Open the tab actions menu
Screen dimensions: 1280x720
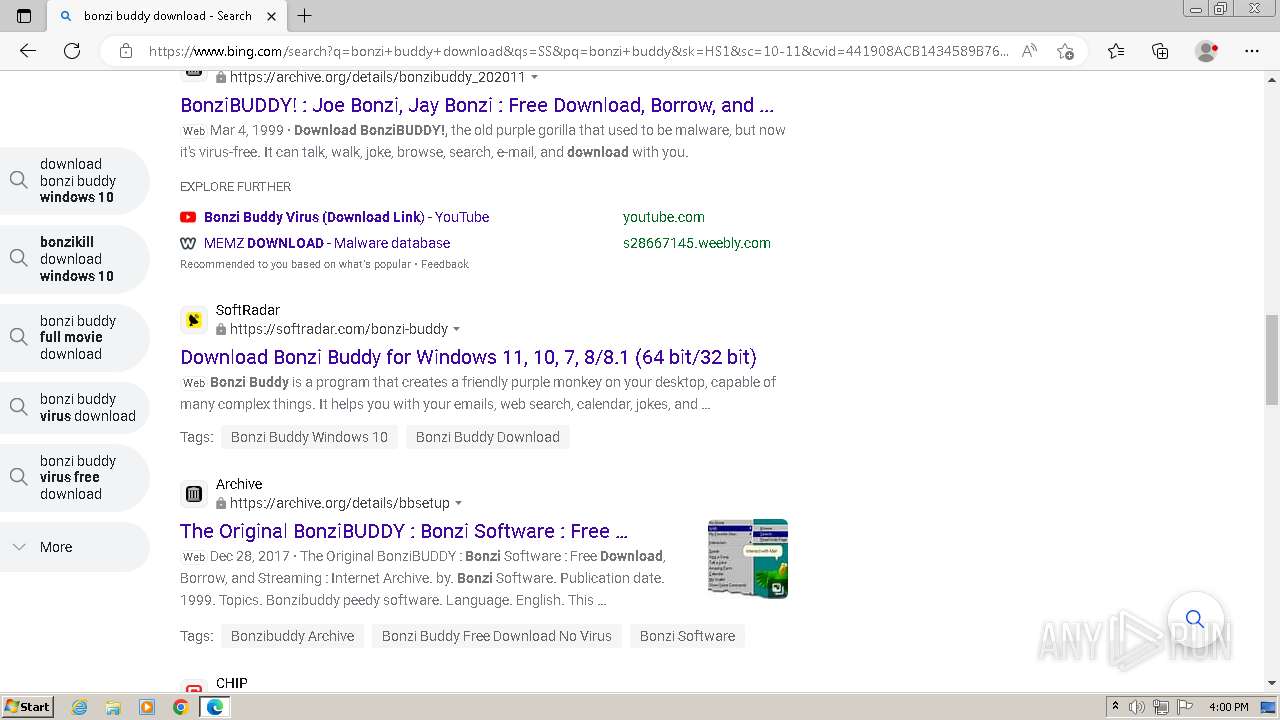pos(24,16)
